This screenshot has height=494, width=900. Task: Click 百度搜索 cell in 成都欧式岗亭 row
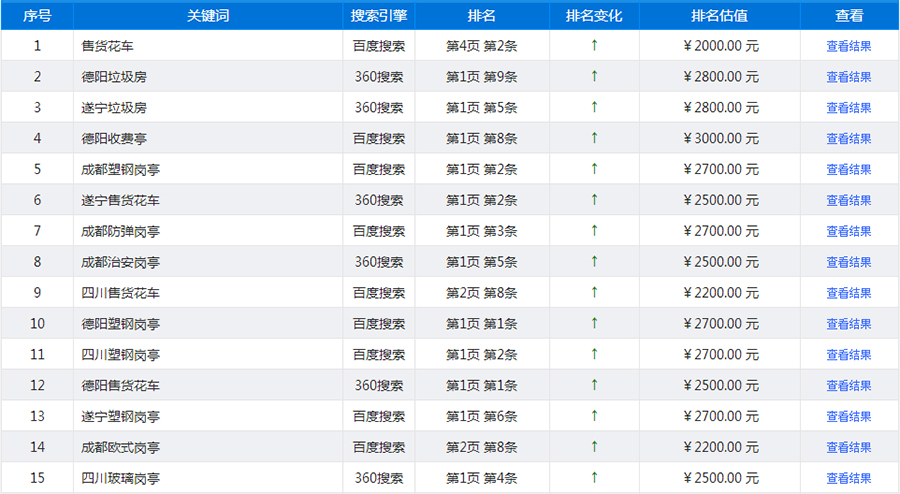[x=379, y=448]
